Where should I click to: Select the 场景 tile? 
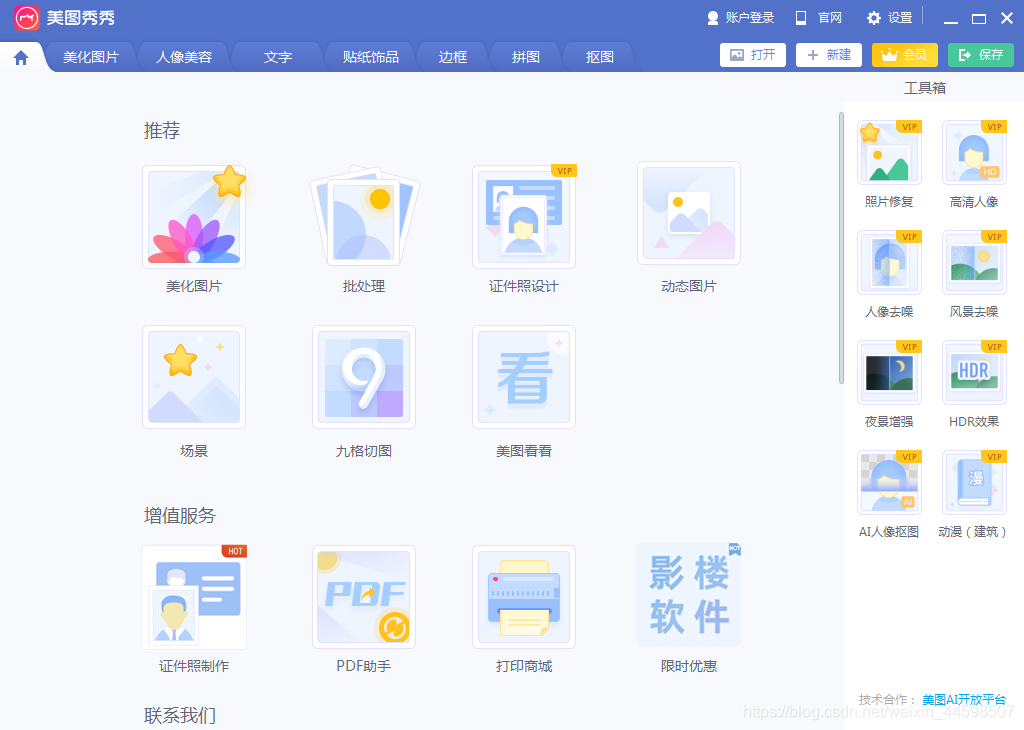[194, 377]
